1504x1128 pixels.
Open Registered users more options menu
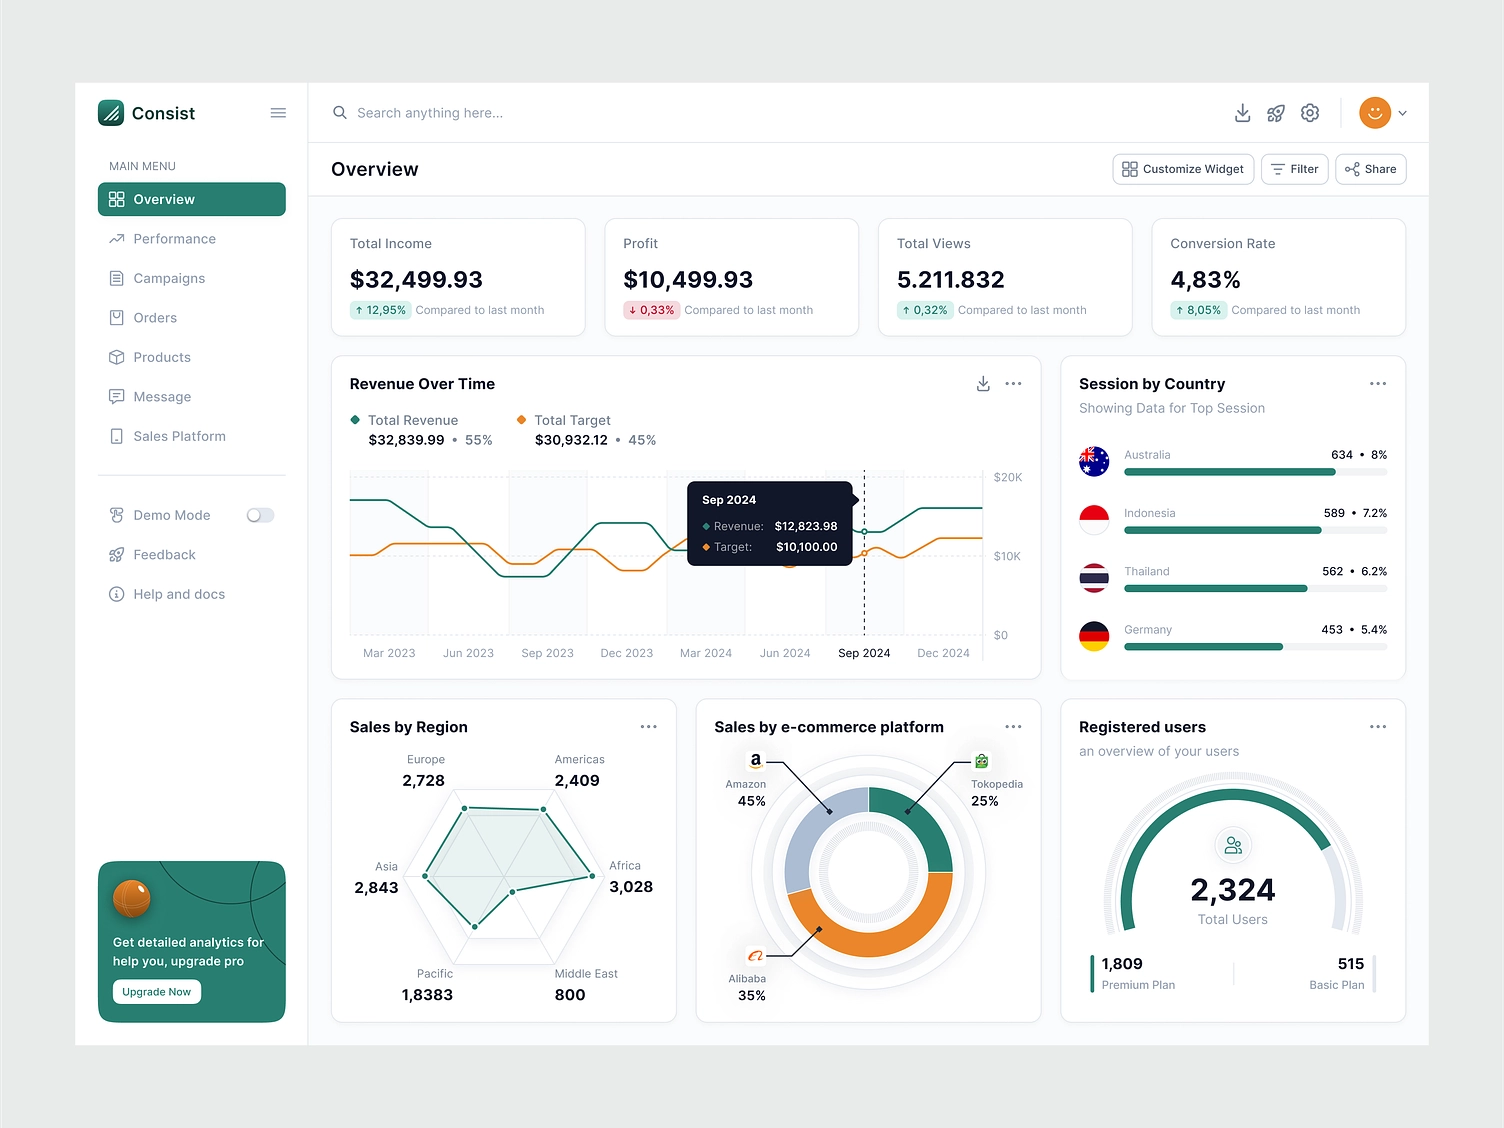(x=1377, y=727)
